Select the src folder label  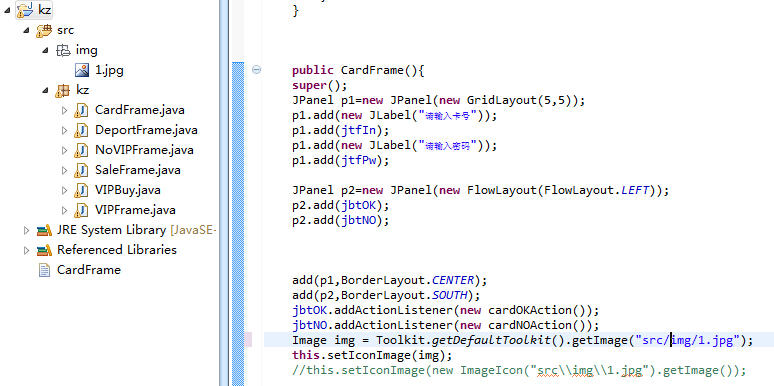click(65, 30)
